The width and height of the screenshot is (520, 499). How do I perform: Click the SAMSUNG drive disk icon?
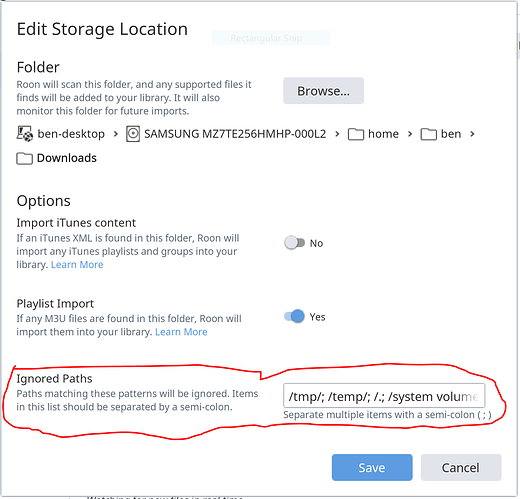(x=133, y=134)
